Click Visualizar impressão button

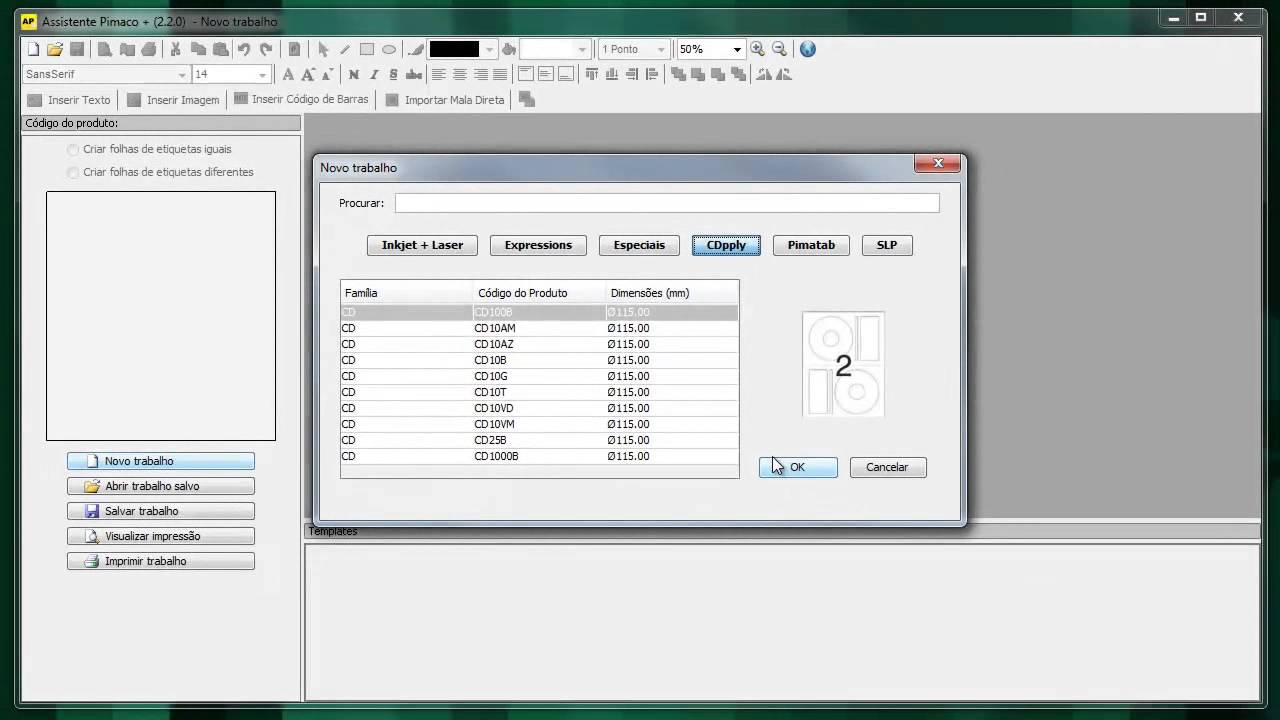161,536
